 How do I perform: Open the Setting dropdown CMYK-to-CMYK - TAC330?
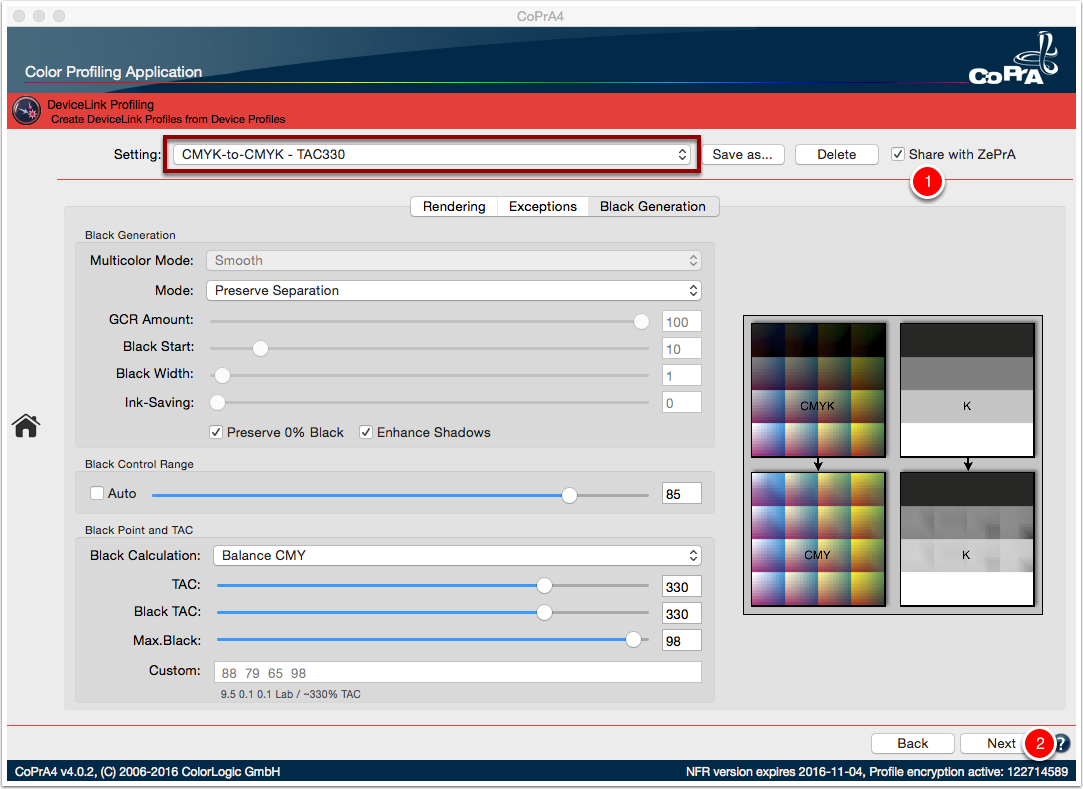[x=432, y=154]
